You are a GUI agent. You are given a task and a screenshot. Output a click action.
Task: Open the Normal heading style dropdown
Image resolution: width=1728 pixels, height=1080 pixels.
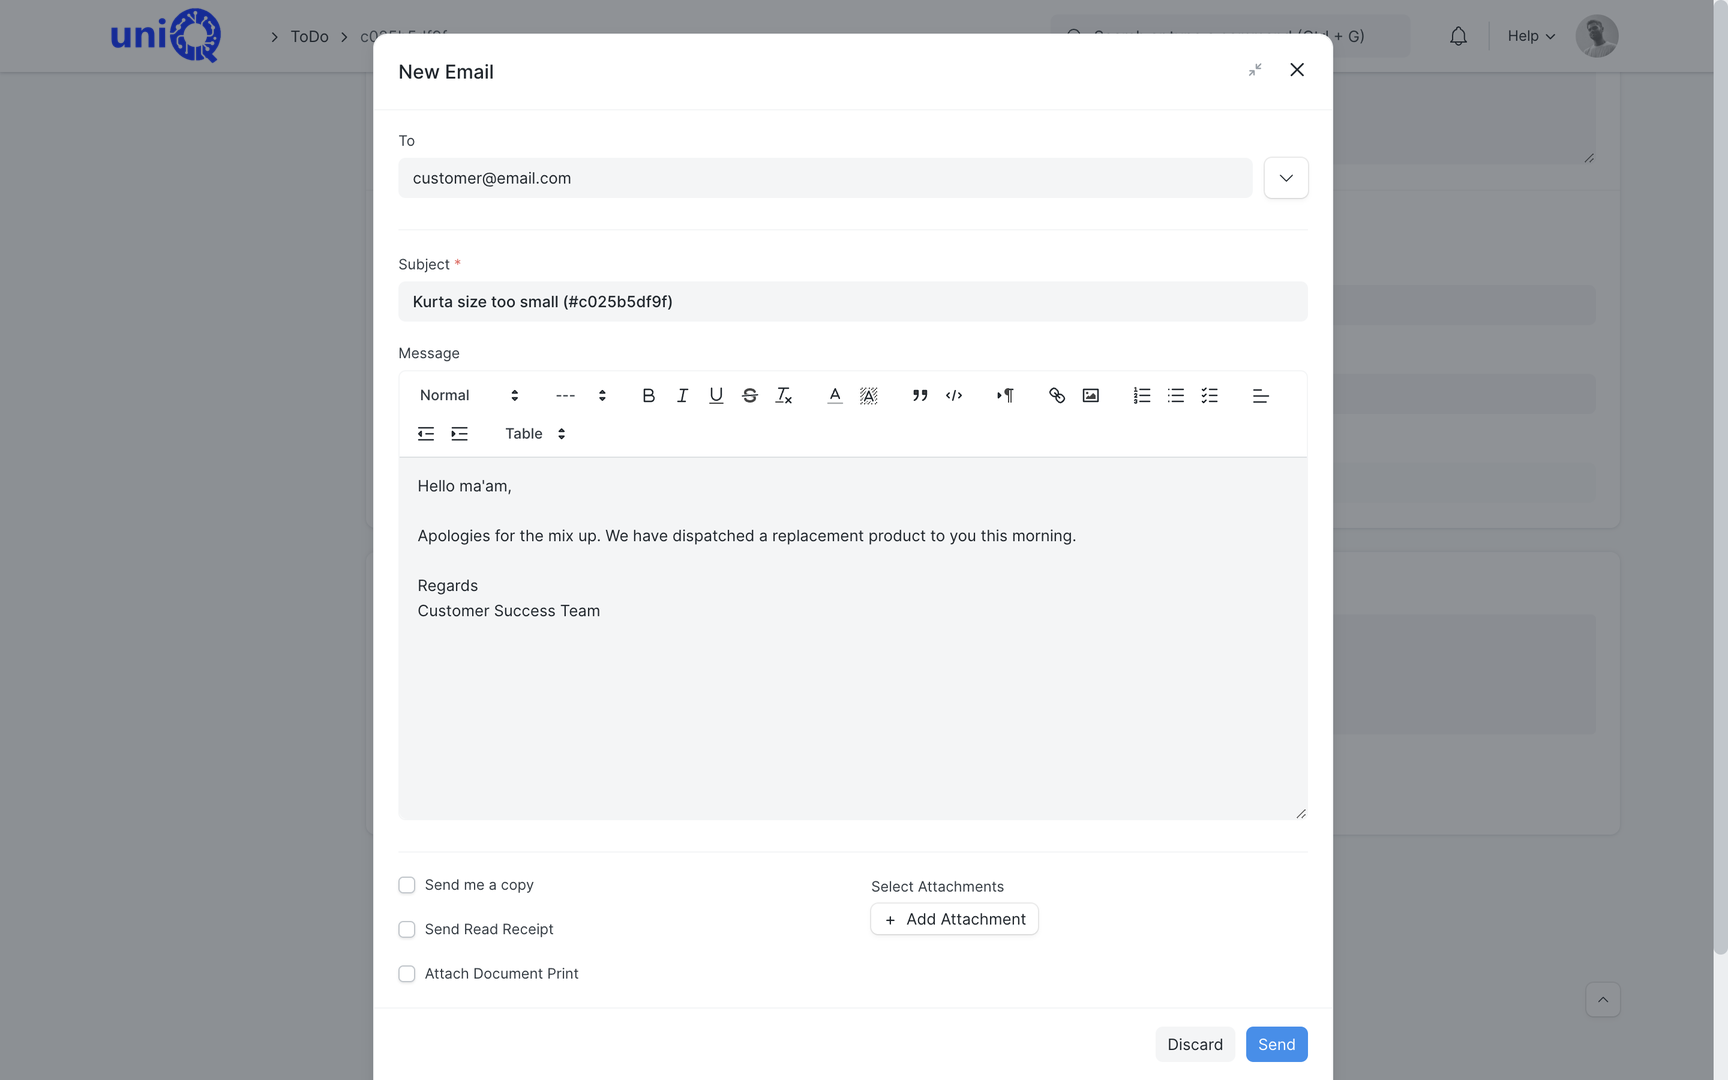[469, 395]
